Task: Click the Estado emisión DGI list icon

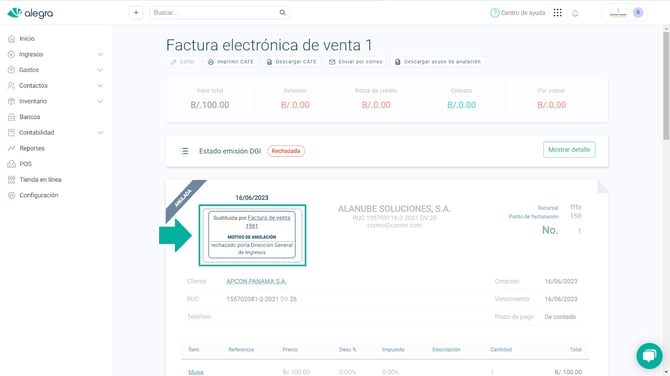Action: click(x=184, y=151)
